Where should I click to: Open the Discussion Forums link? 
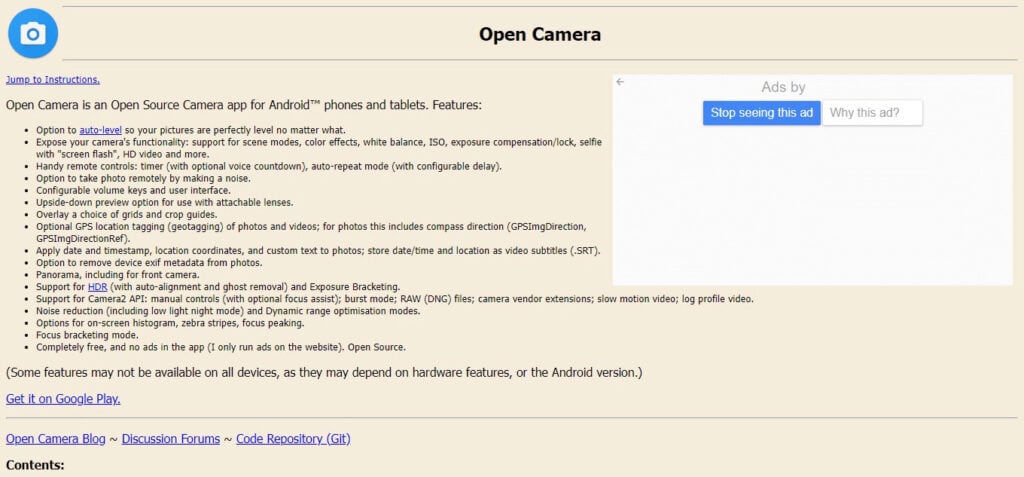pos(171,438)
